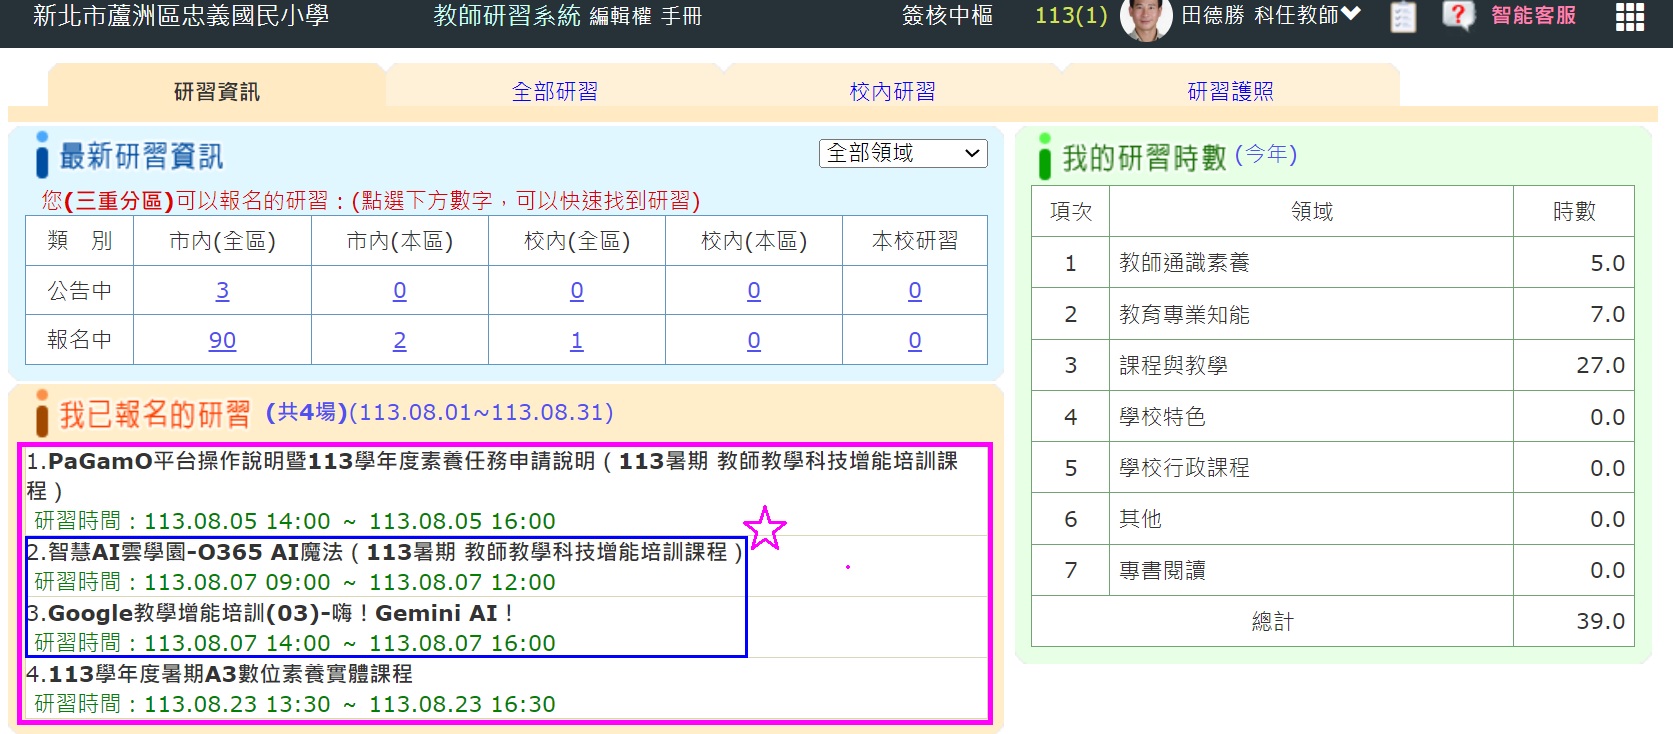Viewport: 1673px width, 734px height.
Task: Switch to the 全部研習 tab
Action: (x=555, y=91)
